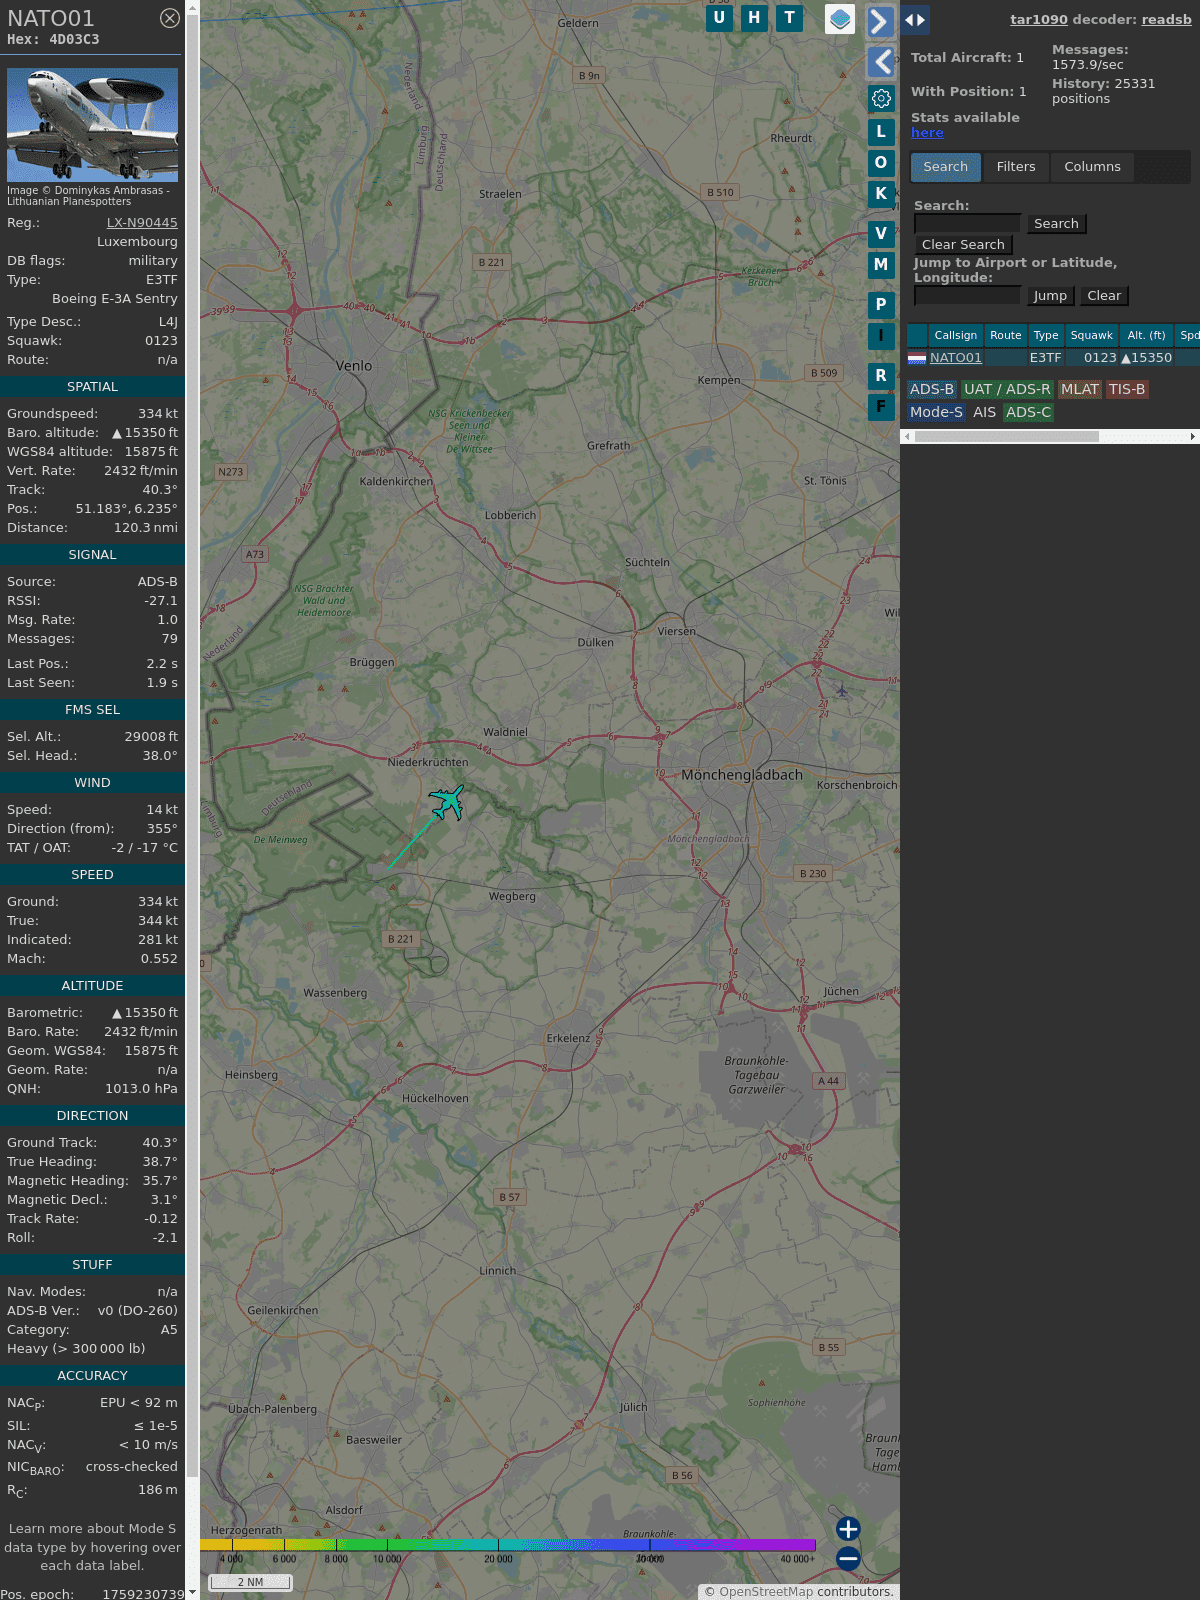Click the sidebar width toggle arrows
Screen dimensions: 1200x1600
coord(915,19)
